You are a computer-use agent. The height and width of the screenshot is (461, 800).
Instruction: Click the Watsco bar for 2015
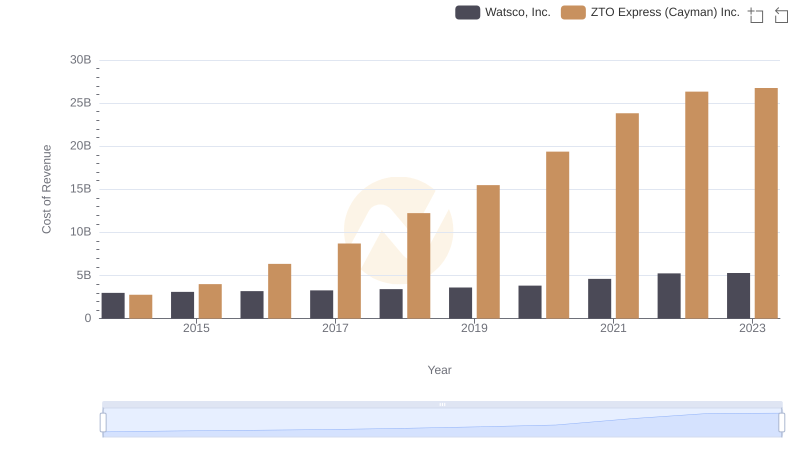pos(183,305)
